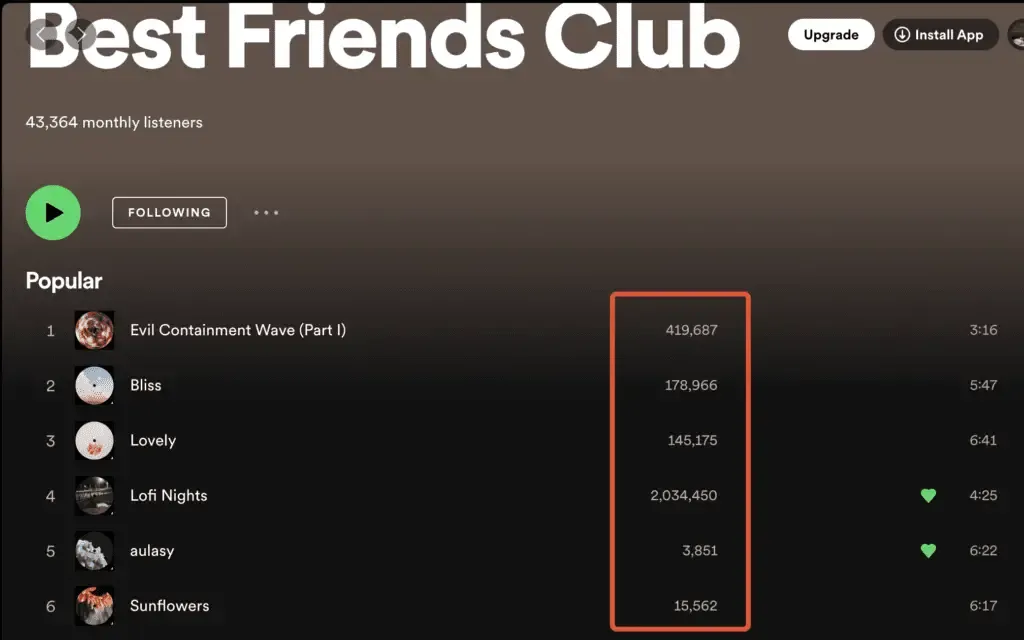
Task: Click the Sunflowers cover art
Action: click(x=94, y=605)
